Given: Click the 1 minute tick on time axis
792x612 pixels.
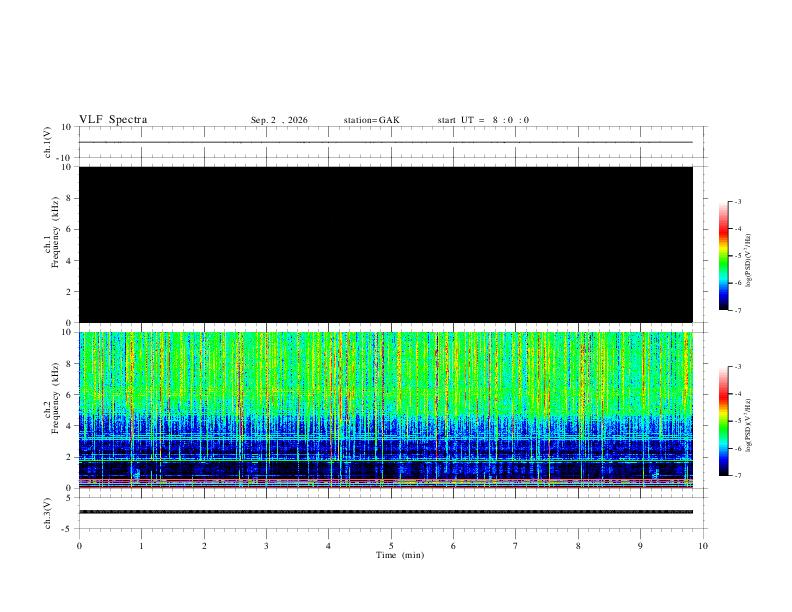Looking at the screenshot, I should point(141,546).
